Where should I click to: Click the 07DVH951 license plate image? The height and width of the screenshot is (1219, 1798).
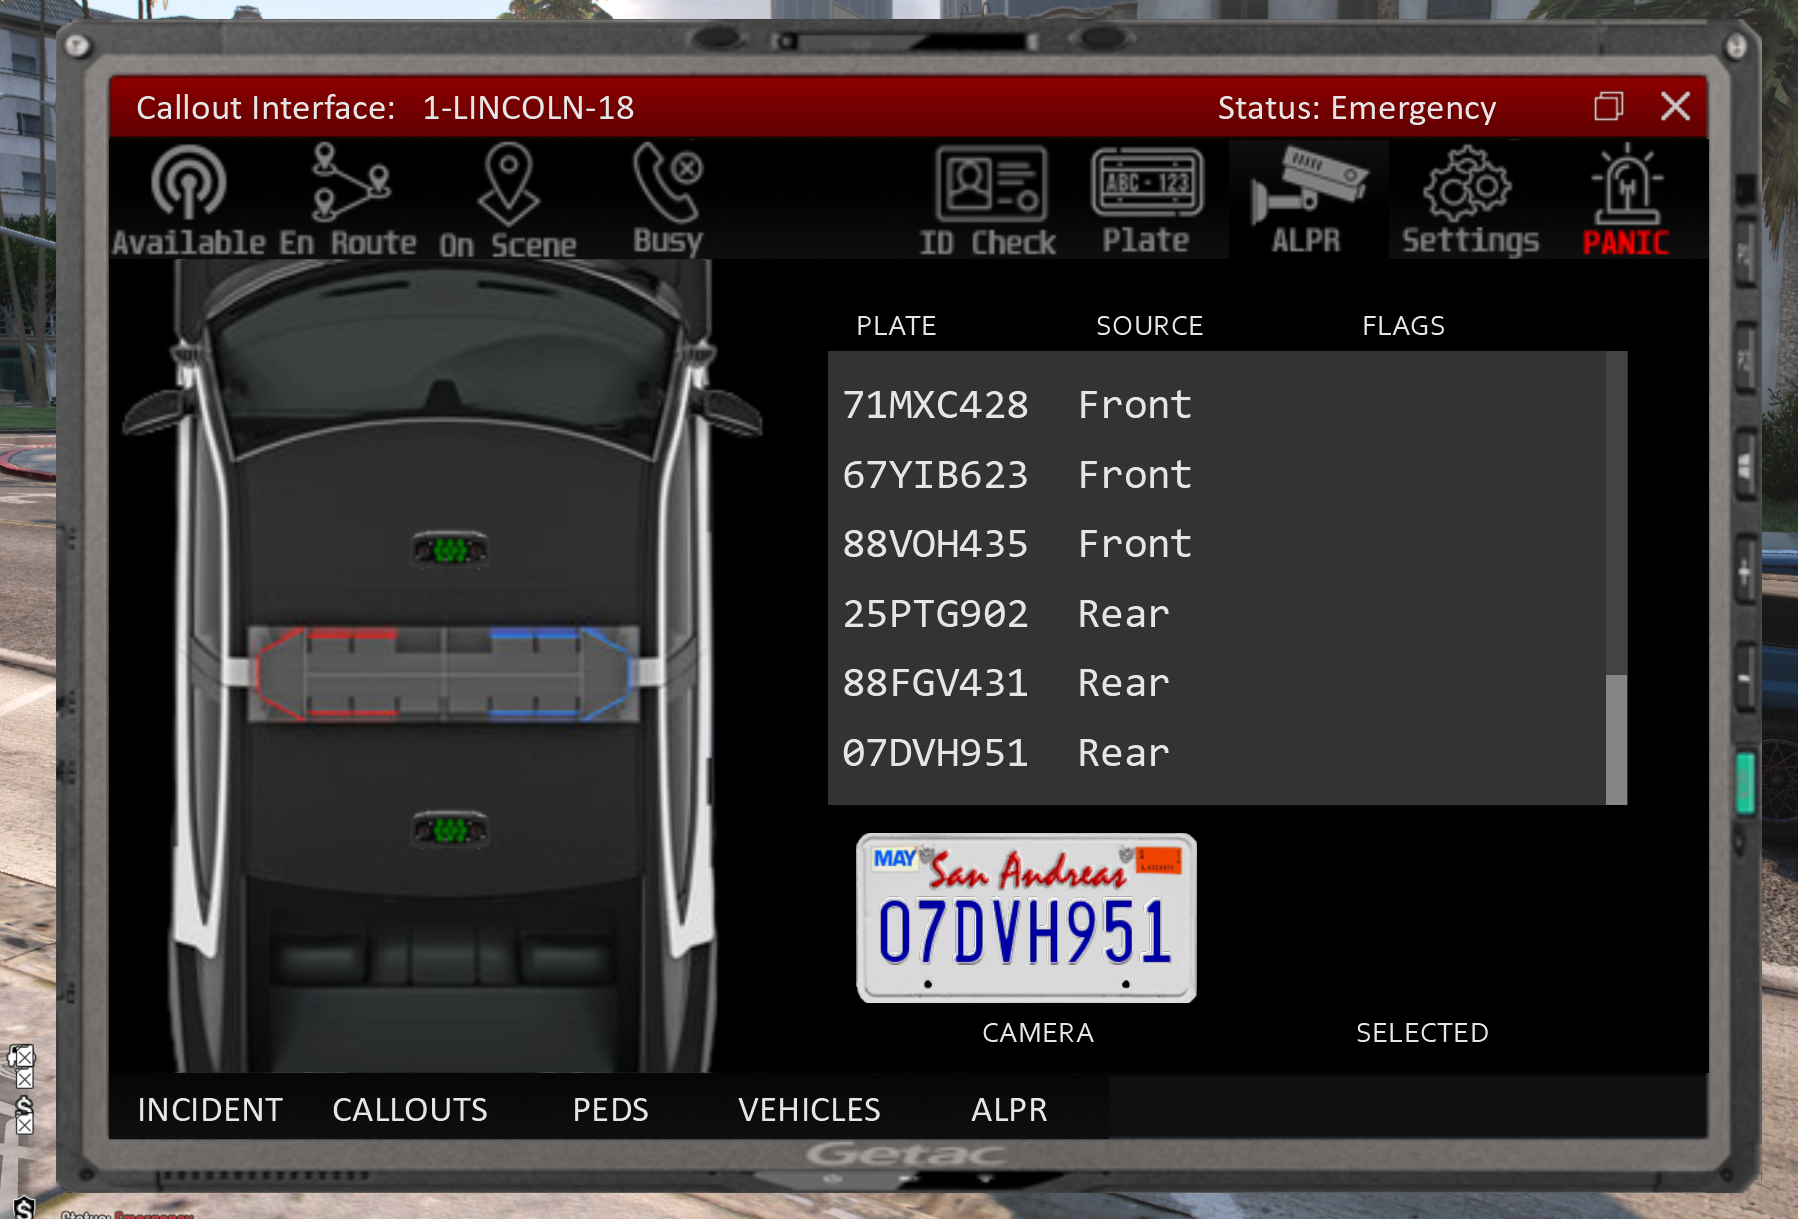(x=1026, y=918)
